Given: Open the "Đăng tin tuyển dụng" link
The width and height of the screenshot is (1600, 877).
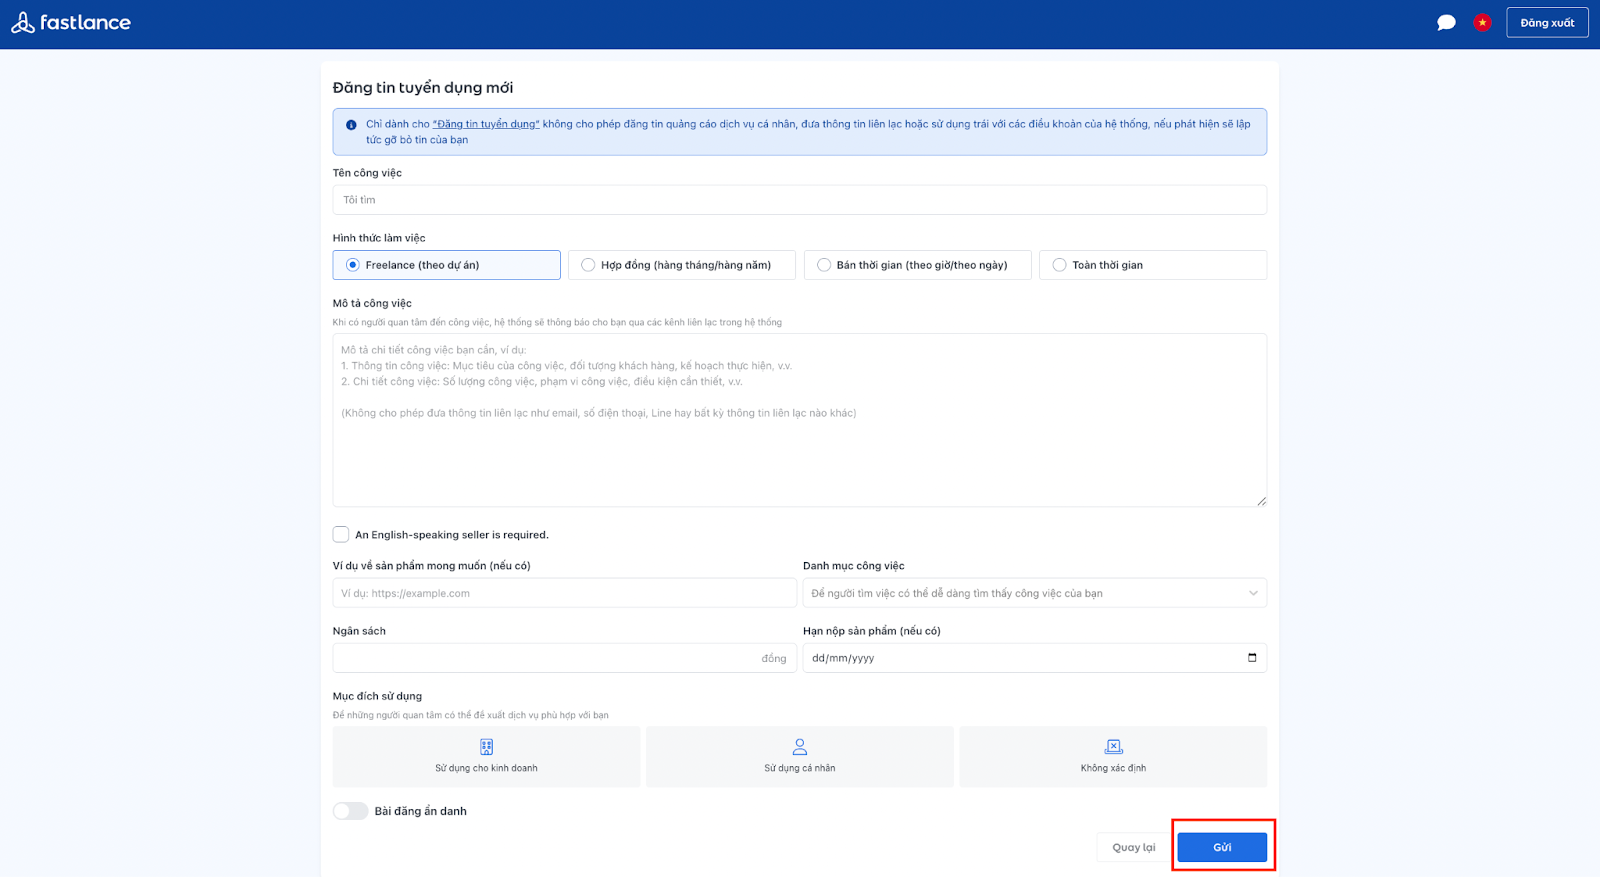Looking at the screenshot, I should click(x=486, y=124).
